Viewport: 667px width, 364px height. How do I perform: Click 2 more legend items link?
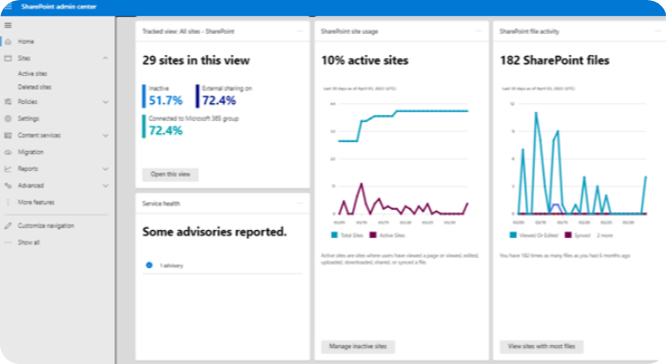click(604, 235)
